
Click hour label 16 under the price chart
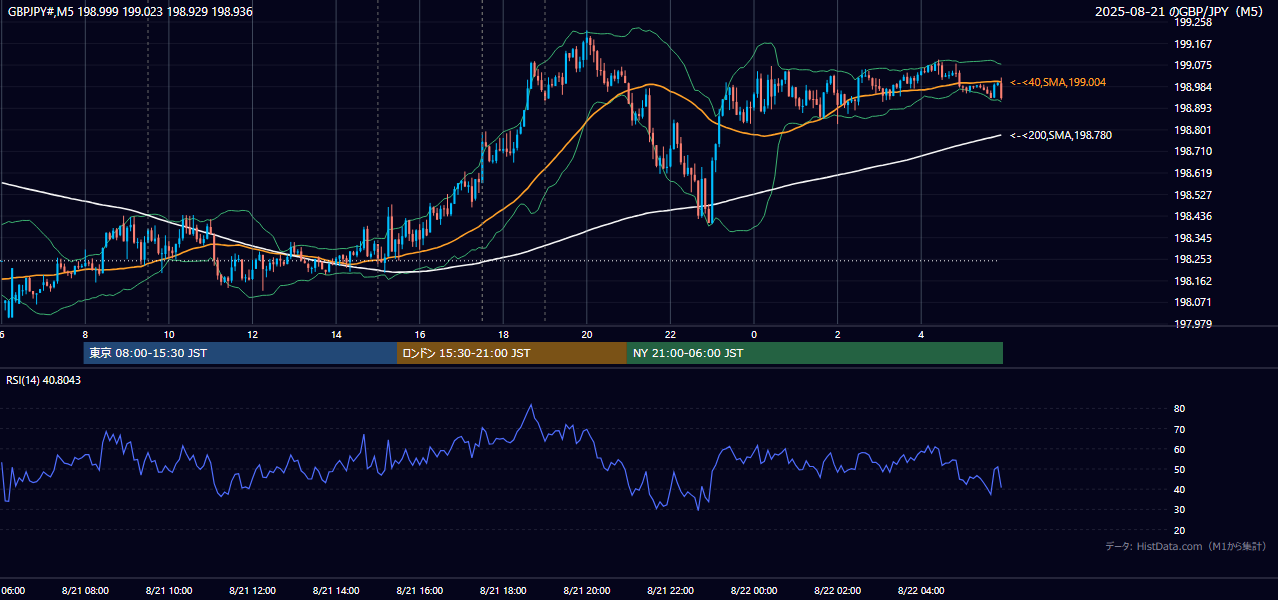420,335
